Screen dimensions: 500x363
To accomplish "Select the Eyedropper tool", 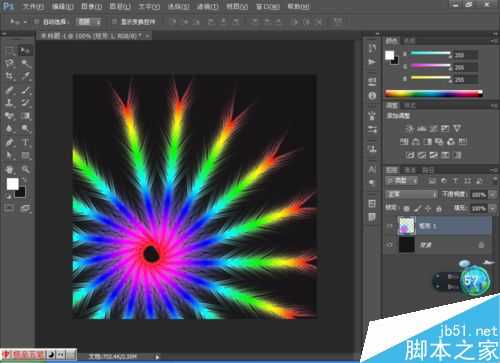I will pos(25,76).
